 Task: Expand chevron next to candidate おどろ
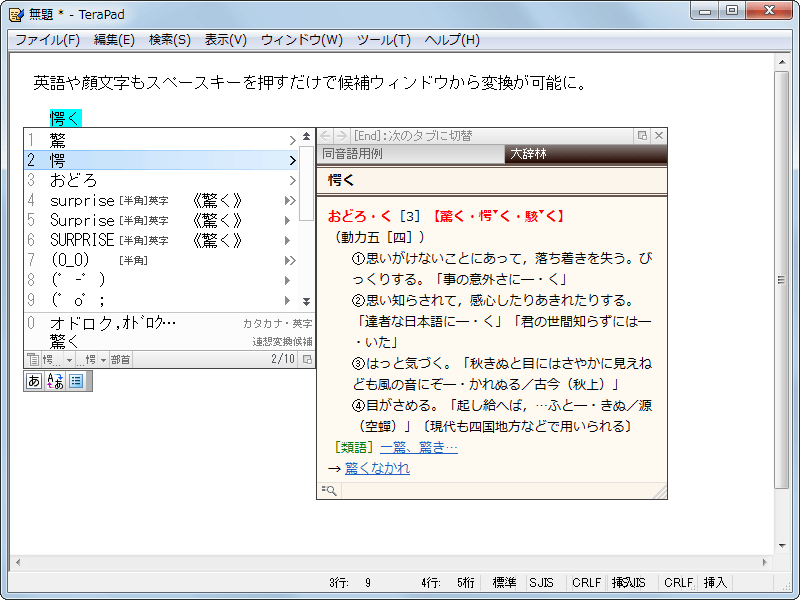point(292,180)
